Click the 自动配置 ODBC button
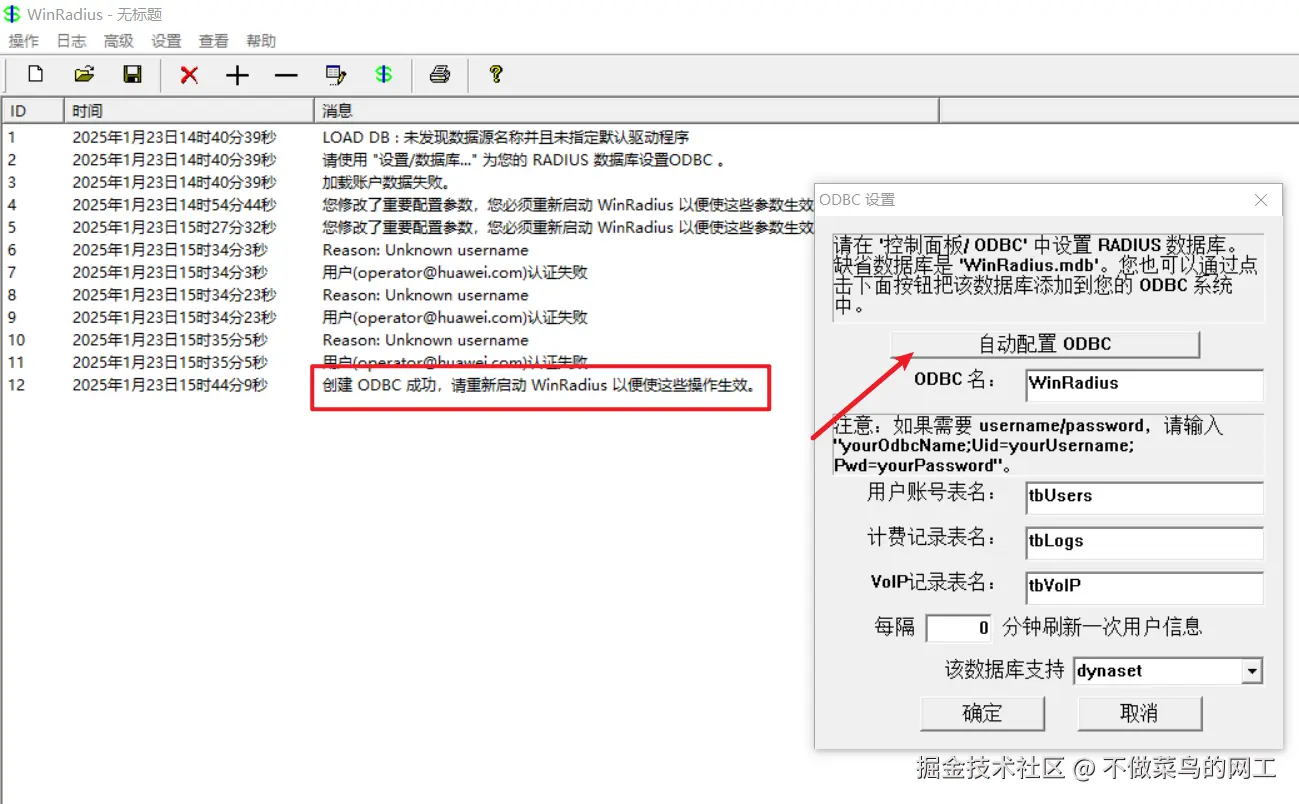 click(x=1045, y=344)
